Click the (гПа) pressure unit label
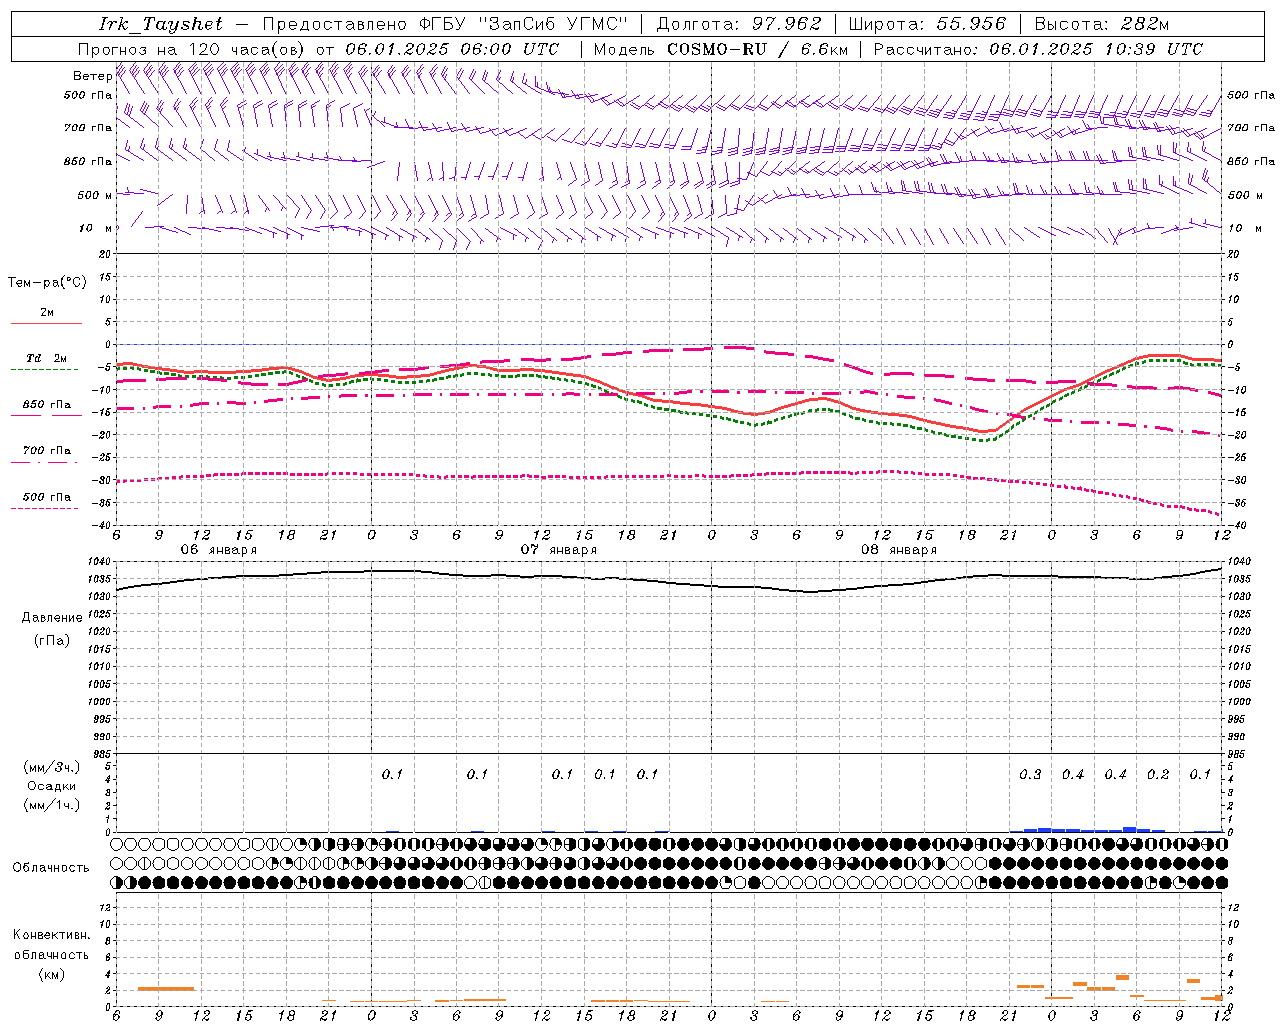The height and width of the screenshot is (1024, 1280). [x=52, y=640]
